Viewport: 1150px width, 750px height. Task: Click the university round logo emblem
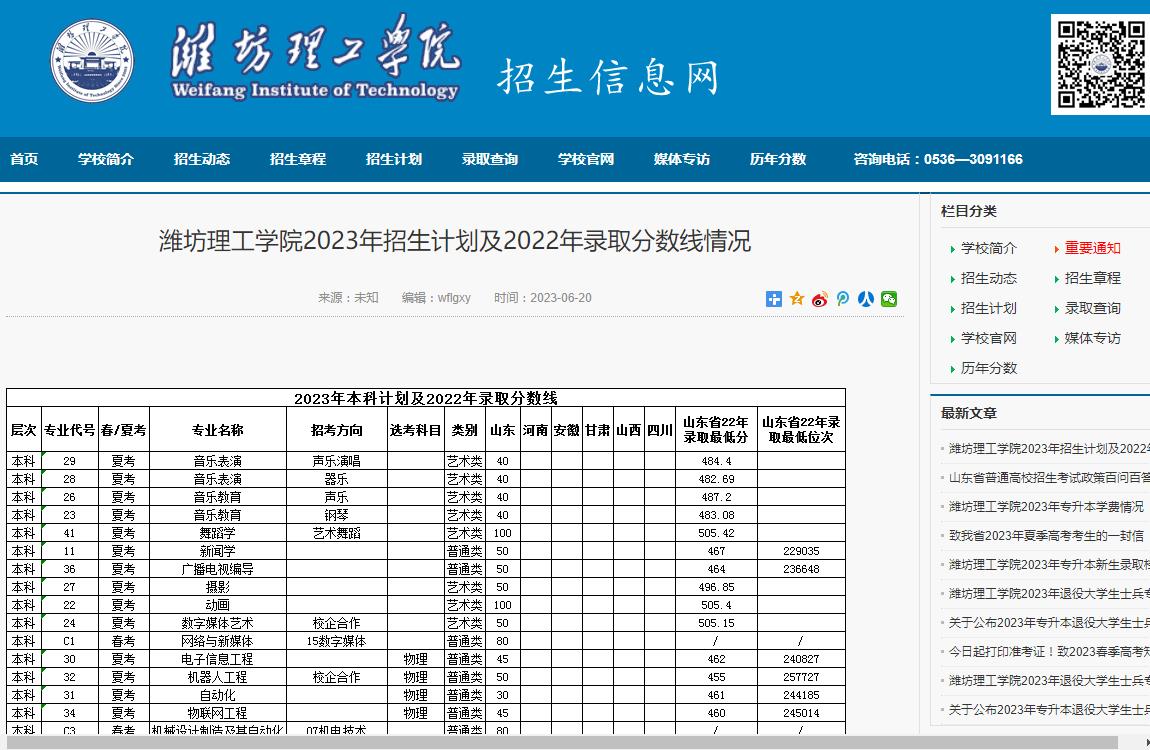click(92, 61)
